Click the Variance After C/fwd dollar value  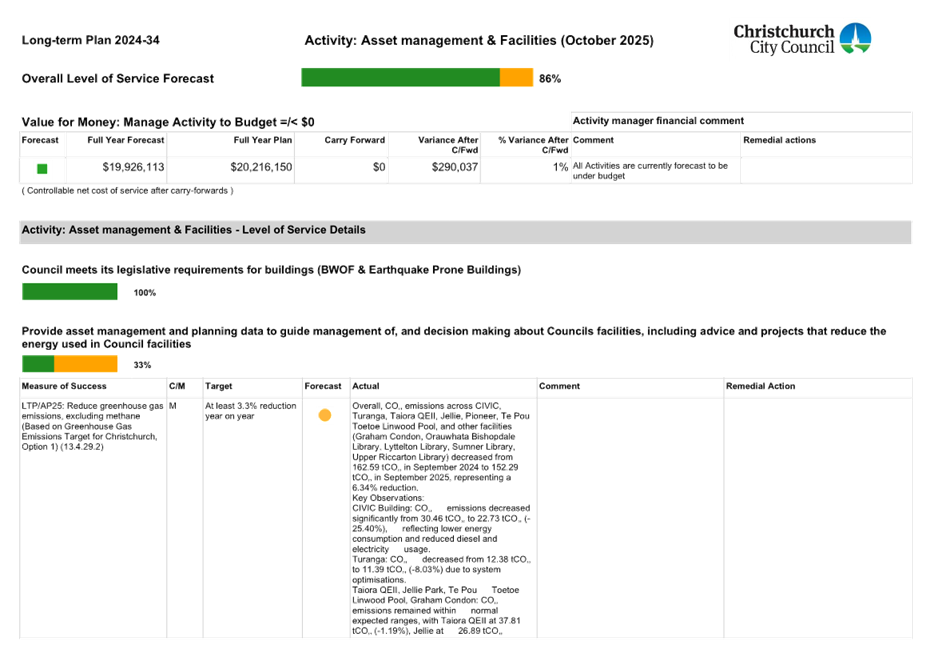pos(453,168)
